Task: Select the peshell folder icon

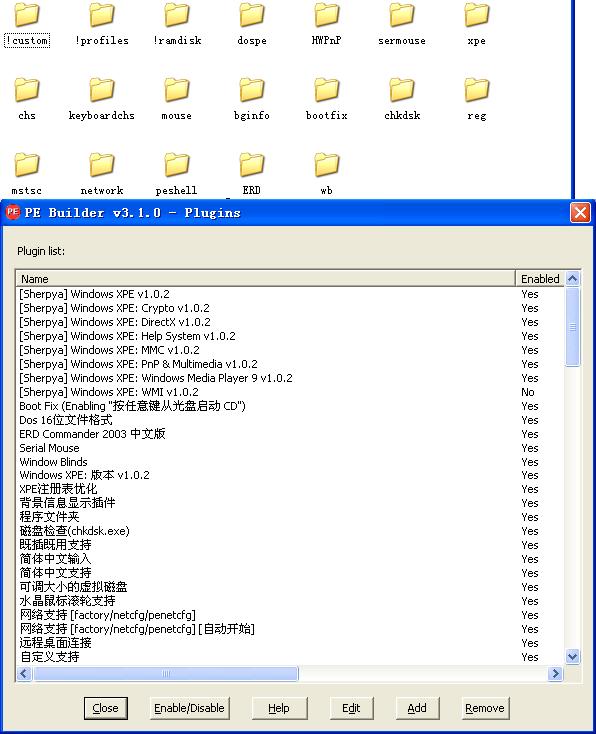Action: [x=177, y=165]
